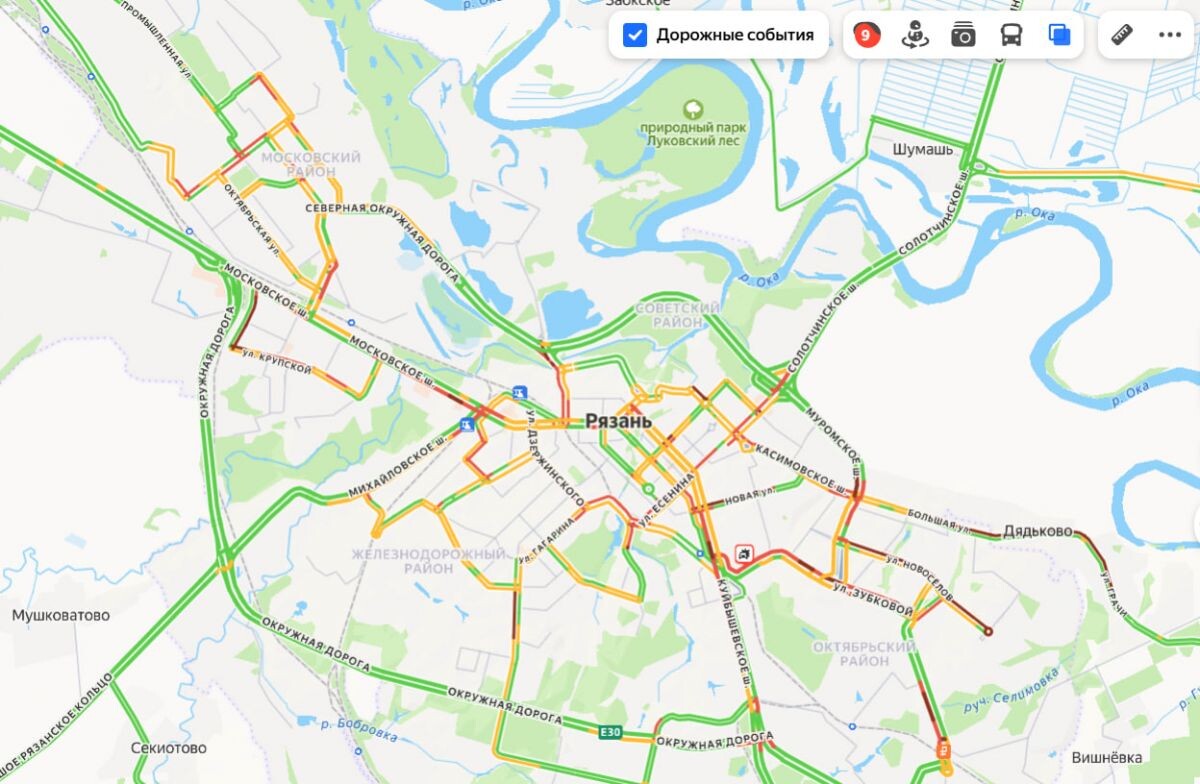Show photos layer on map
This screenshot has width=1200, height=784.
963,35
